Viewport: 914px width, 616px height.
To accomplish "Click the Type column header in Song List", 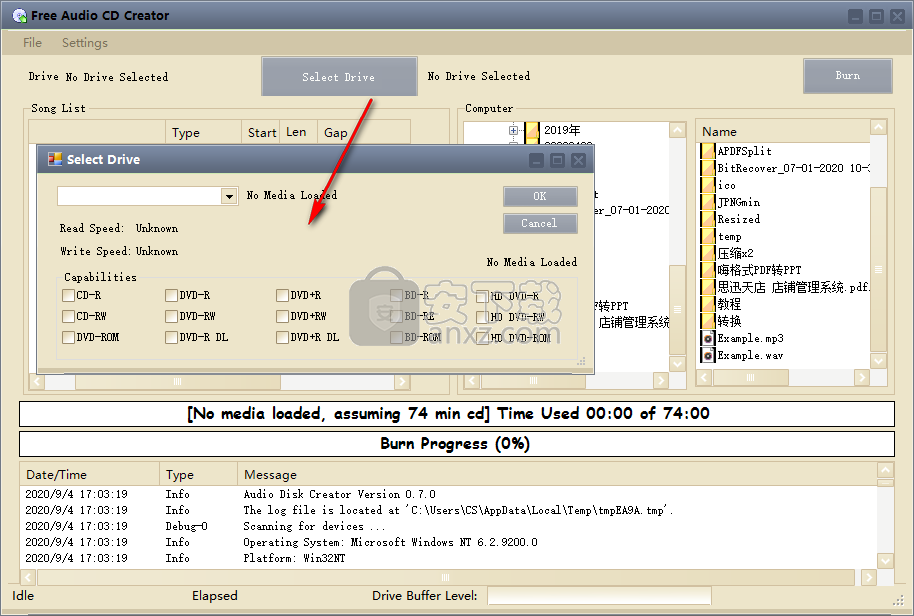I will coord(203,133).
